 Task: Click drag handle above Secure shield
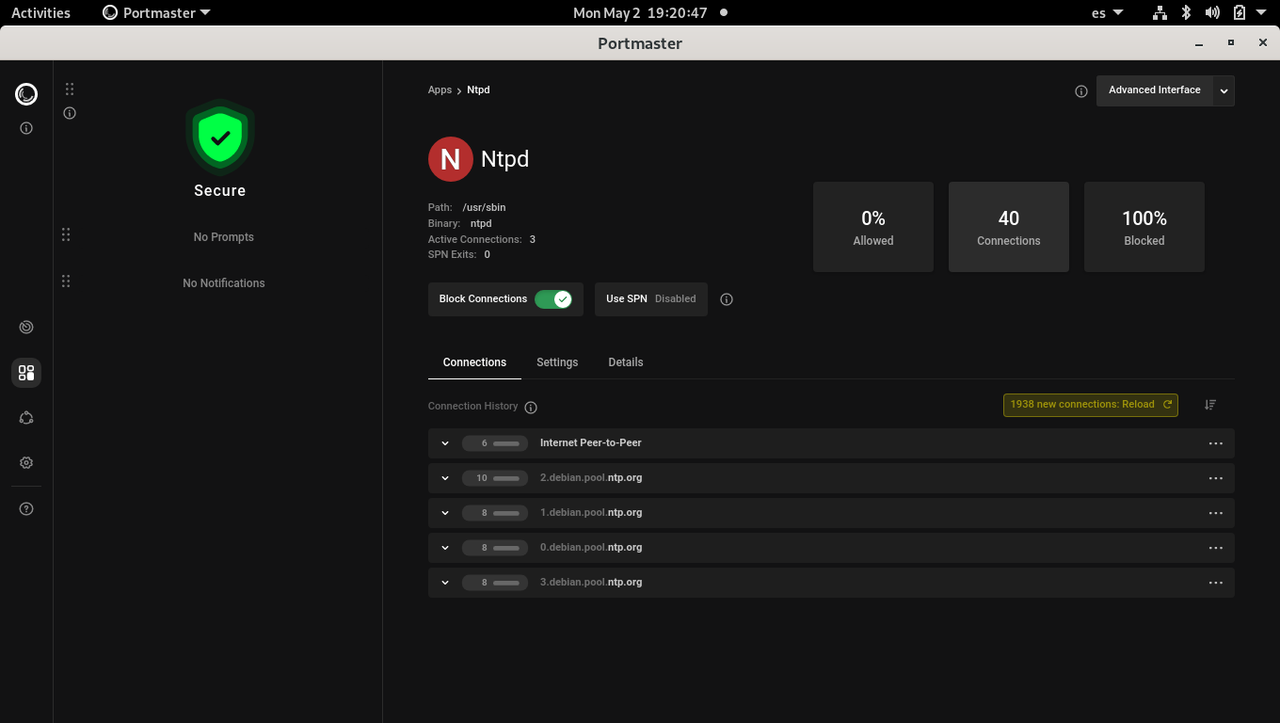[70, 89]
